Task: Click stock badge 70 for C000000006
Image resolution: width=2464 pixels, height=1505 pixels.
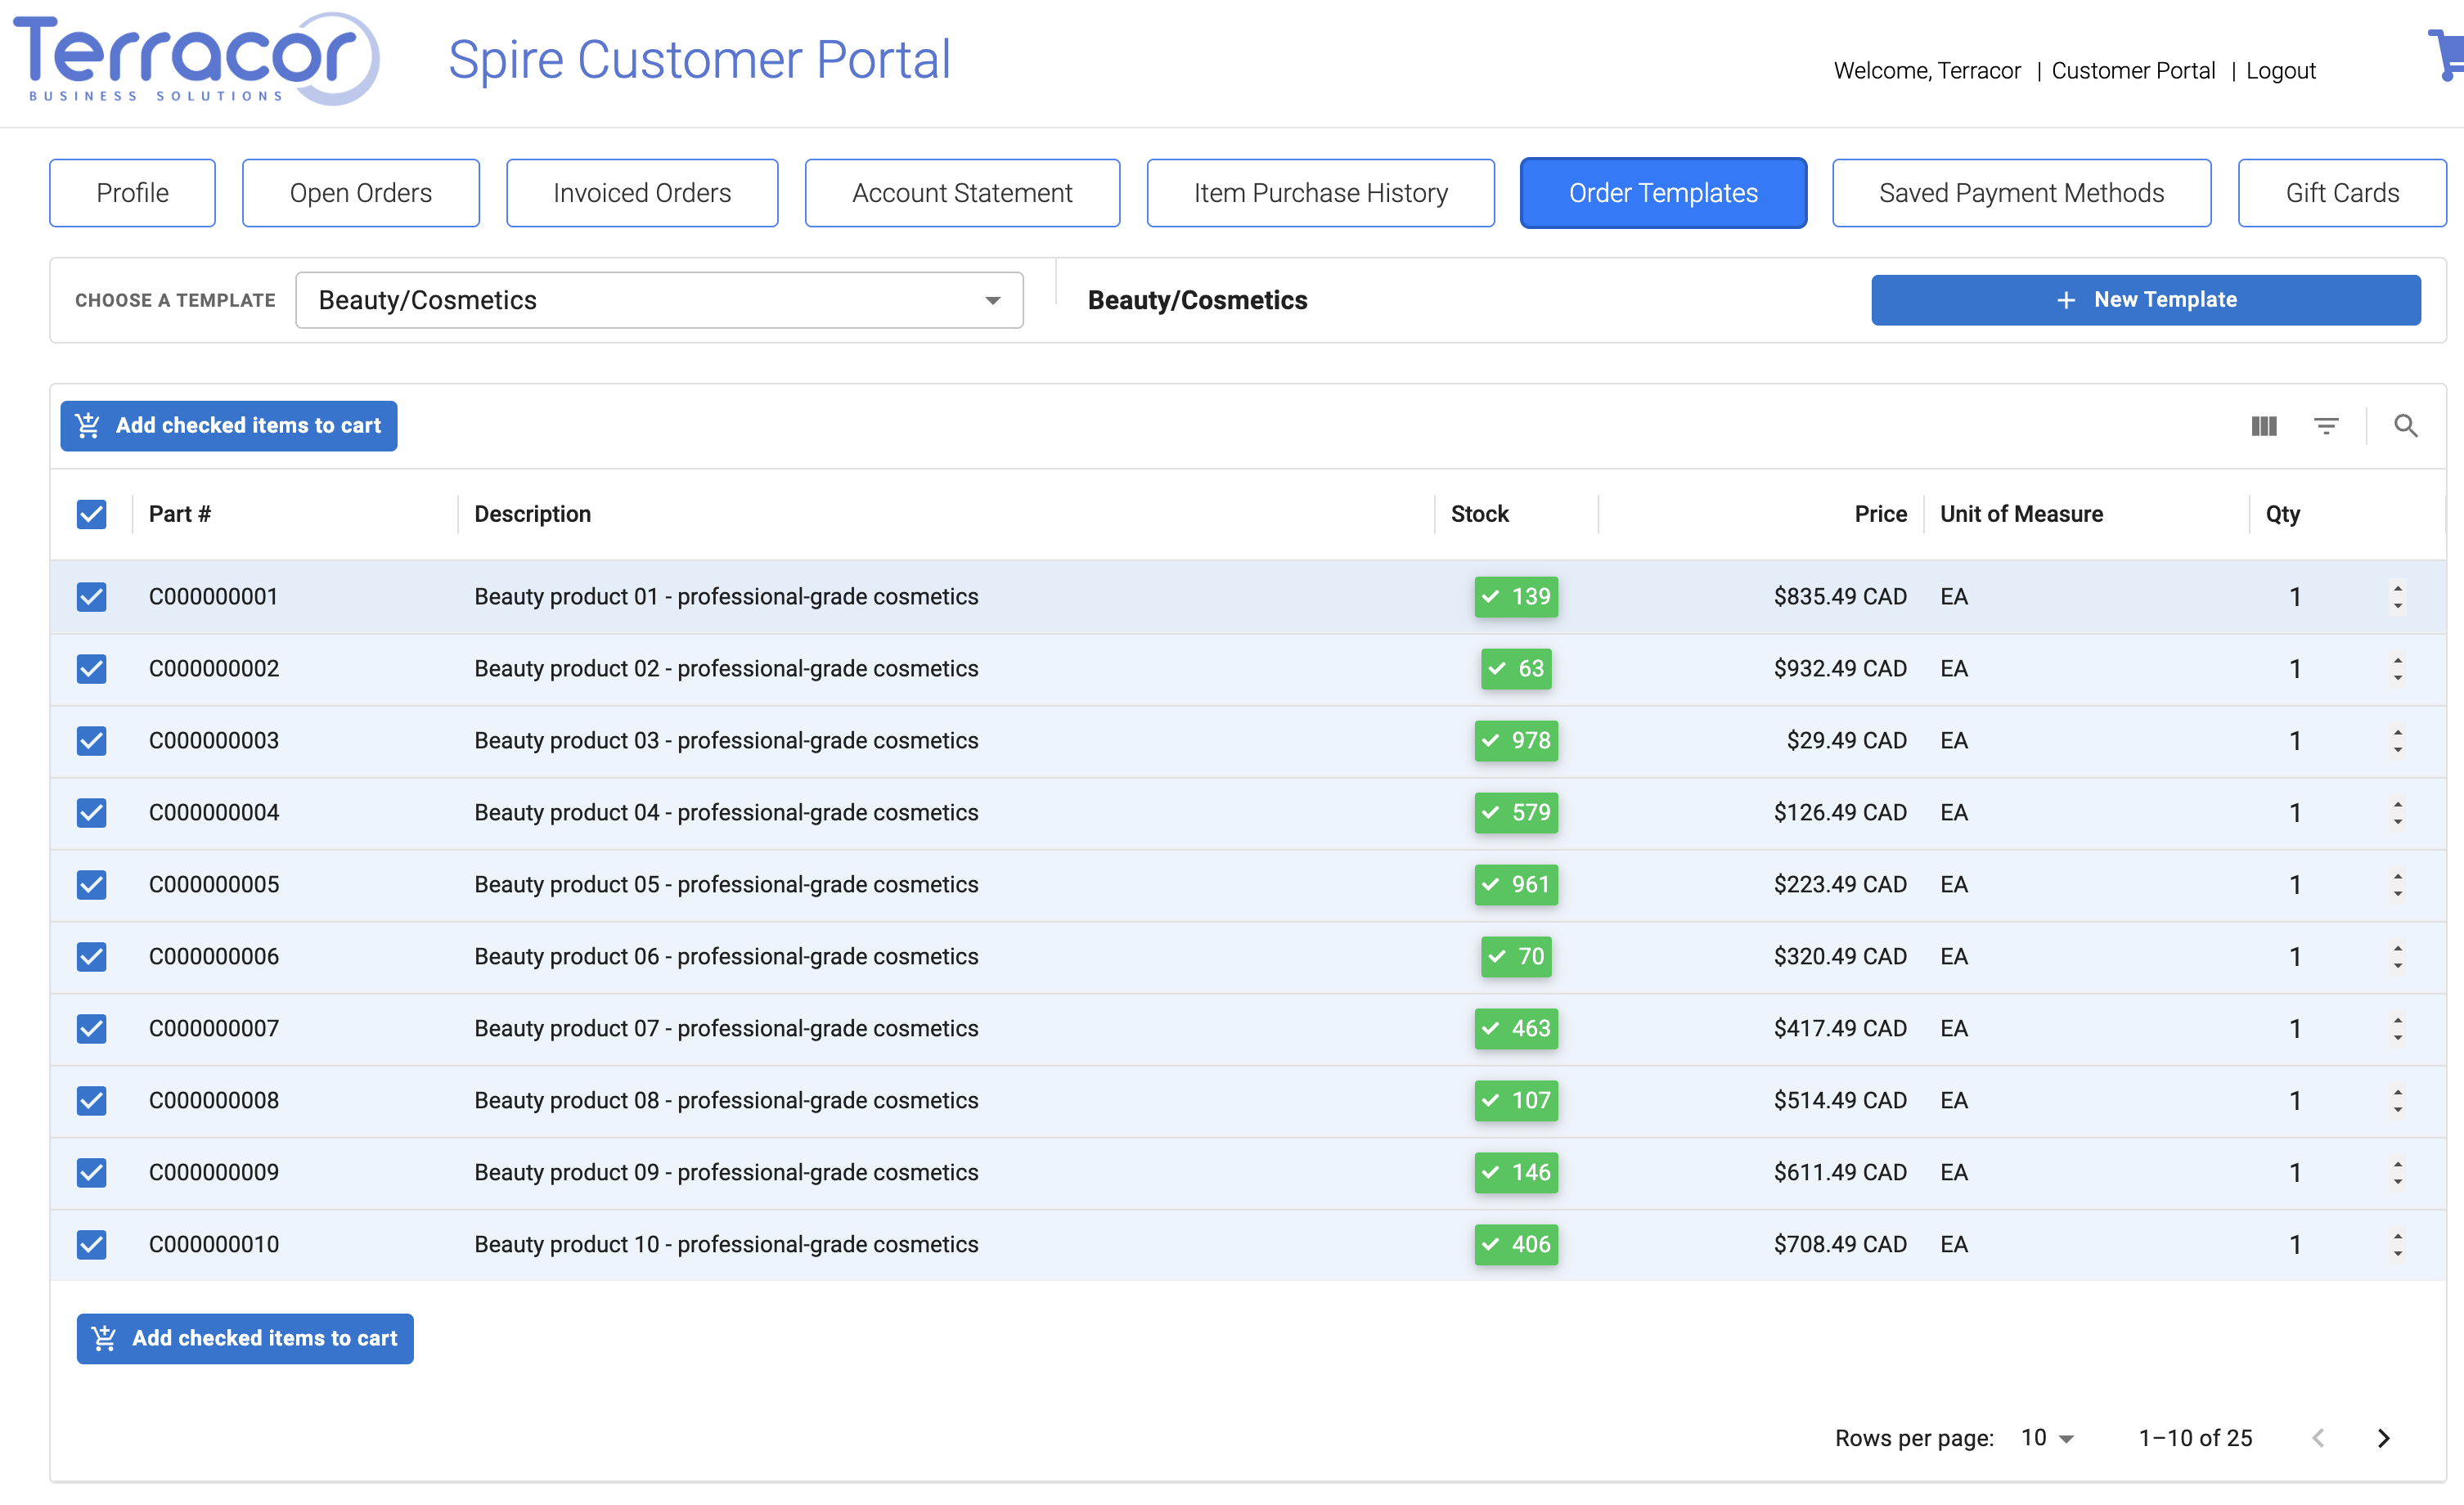Action: point(1516,957)
